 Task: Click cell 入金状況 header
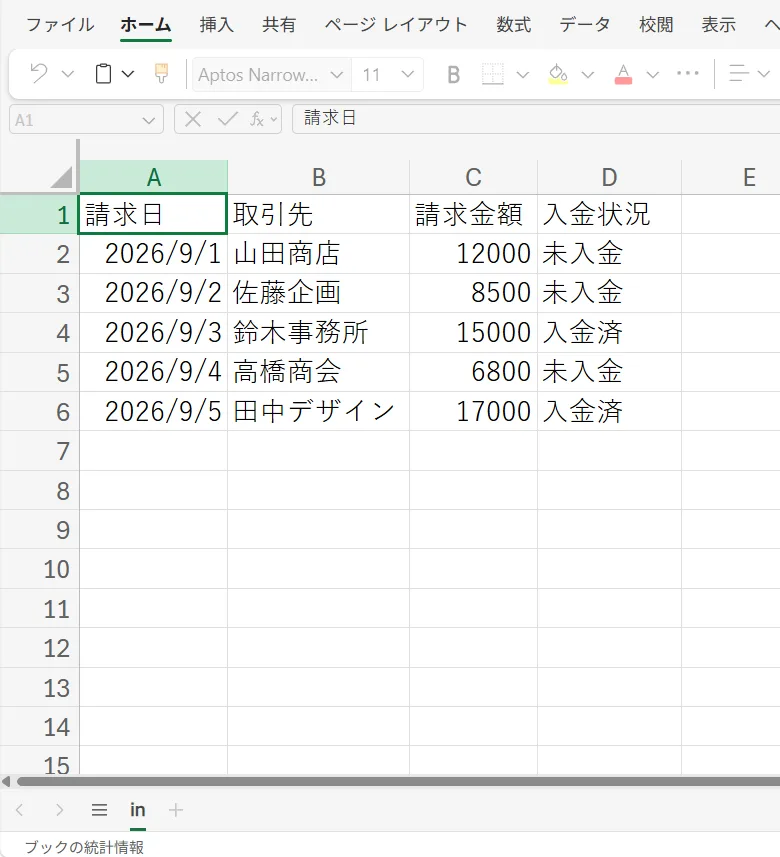tap(609, 214)
